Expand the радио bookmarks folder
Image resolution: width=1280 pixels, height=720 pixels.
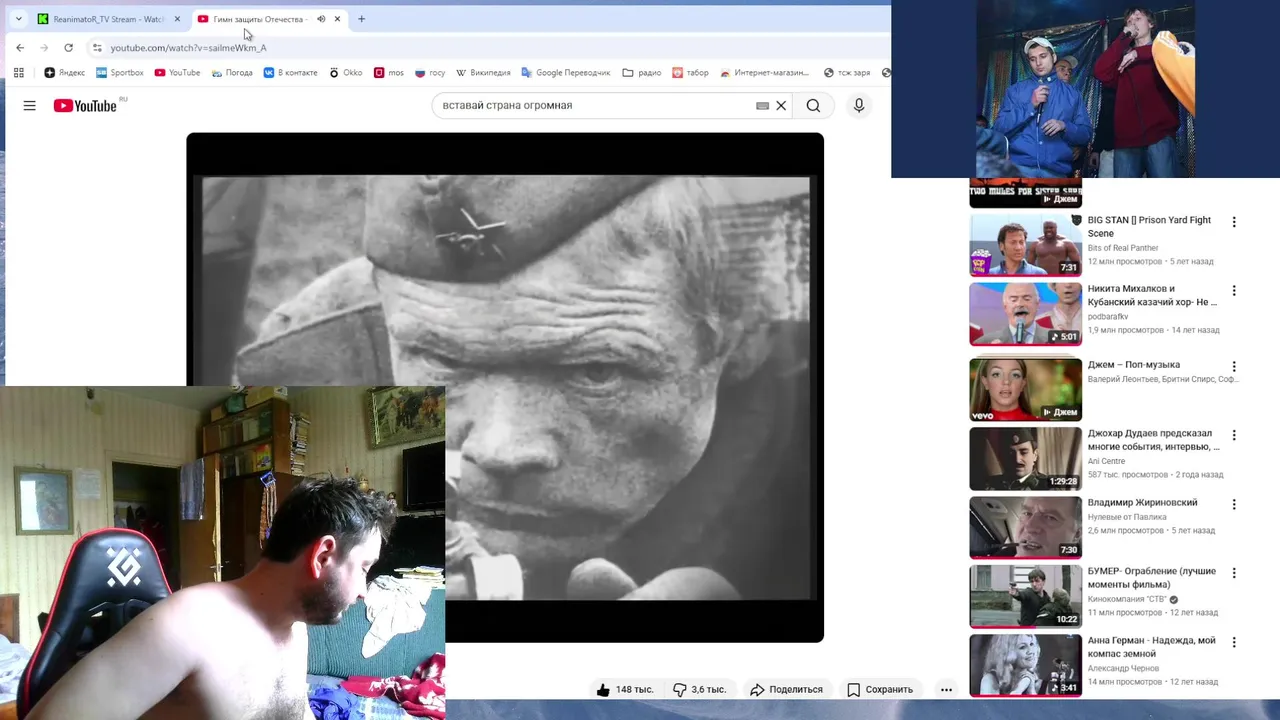[641, 73]
